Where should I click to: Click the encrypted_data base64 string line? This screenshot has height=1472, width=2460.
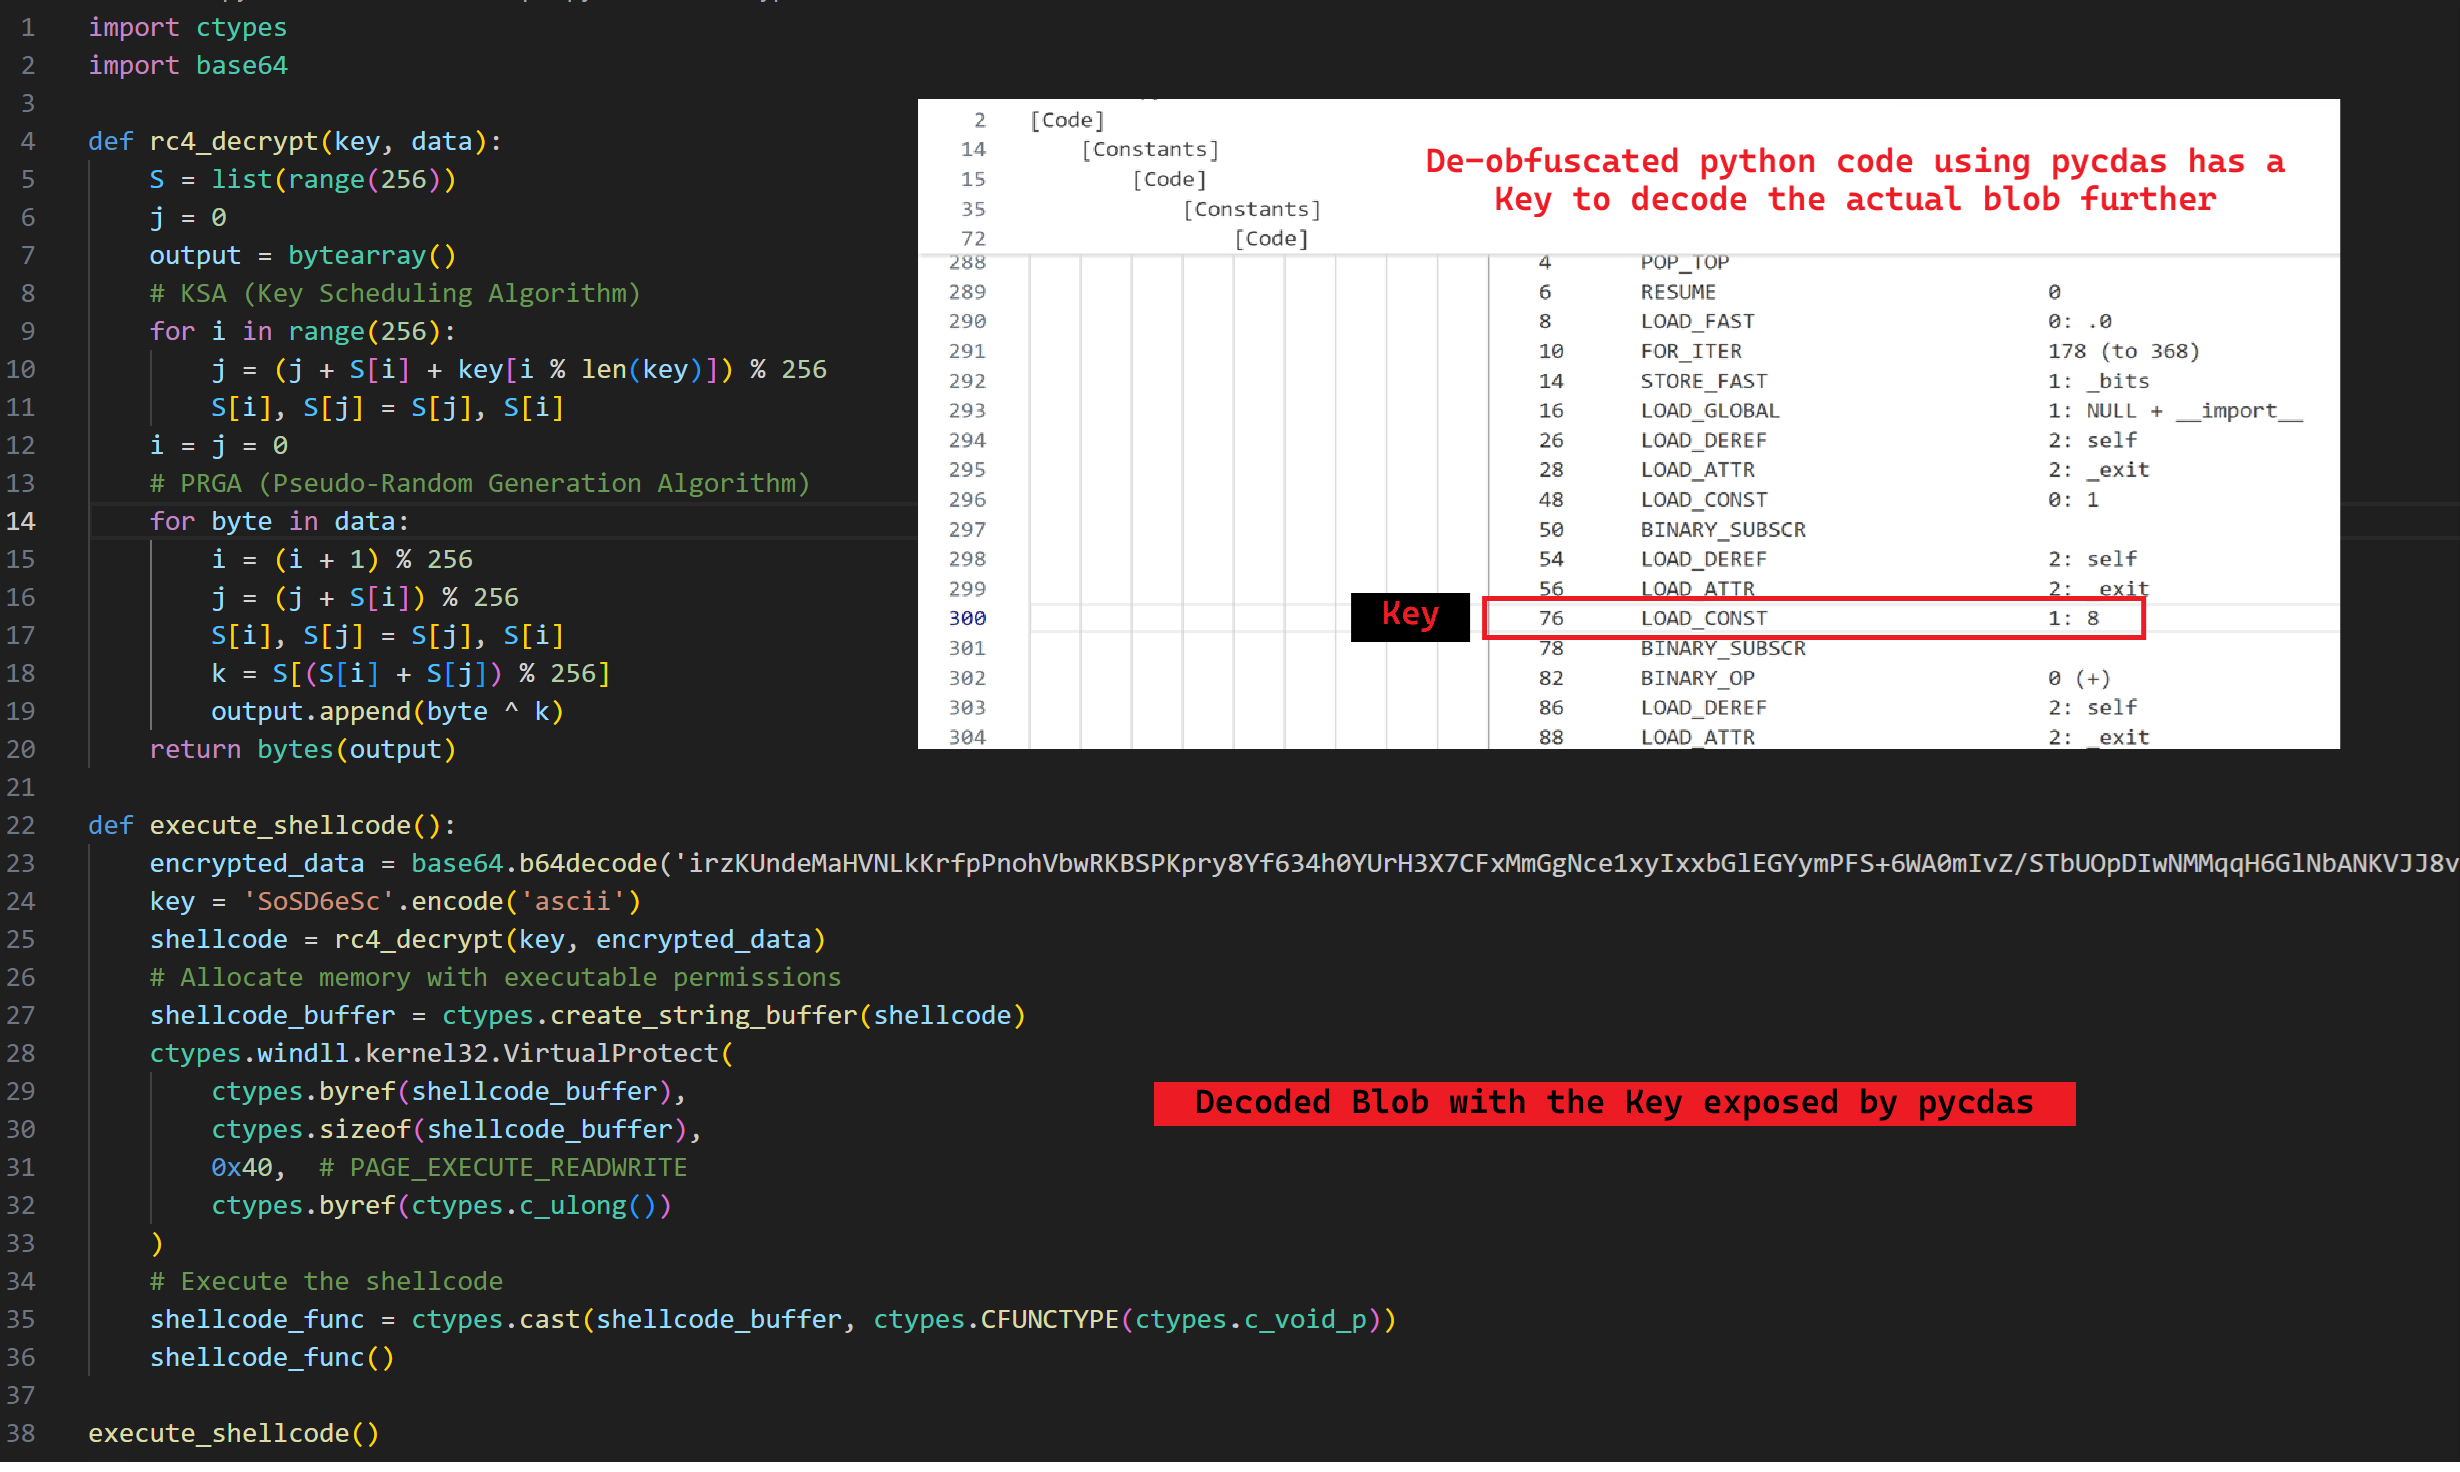tap(1304, 863)
